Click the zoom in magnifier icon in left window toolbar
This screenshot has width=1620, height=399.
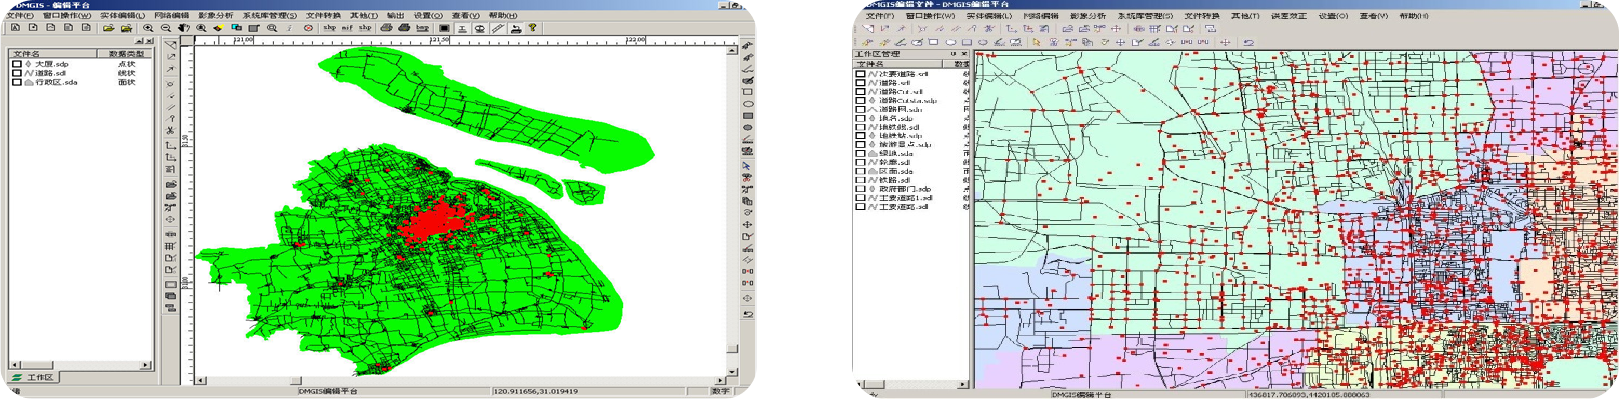point(148,28)
